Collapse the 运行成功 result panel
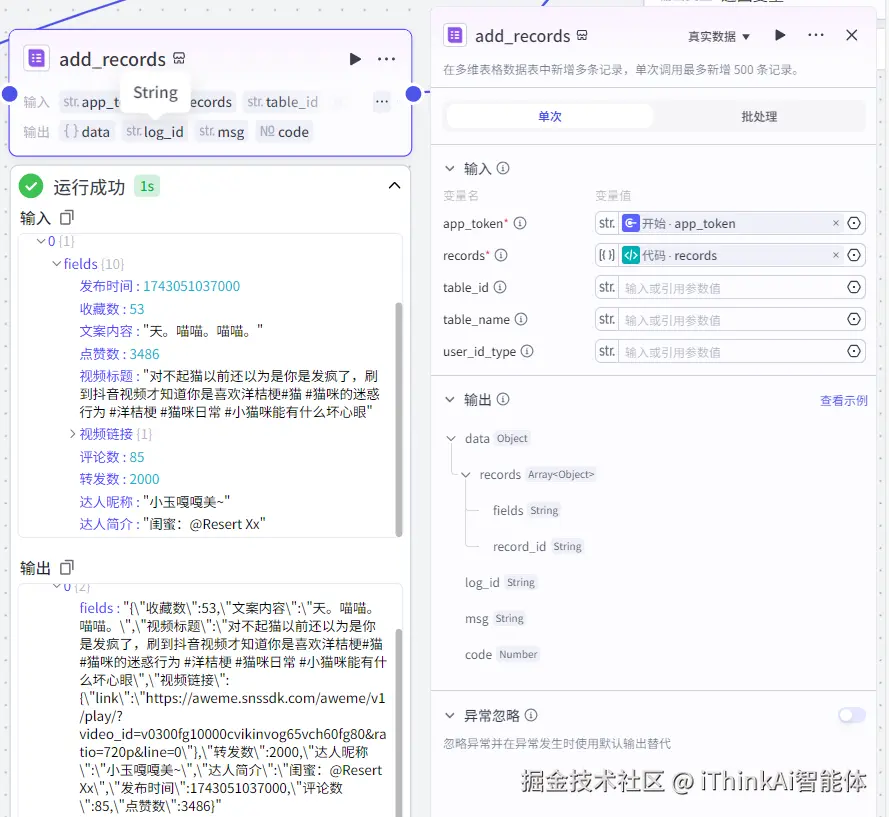Image resolution: width=889 pixels, height=817 pixels. coord(394,185)
